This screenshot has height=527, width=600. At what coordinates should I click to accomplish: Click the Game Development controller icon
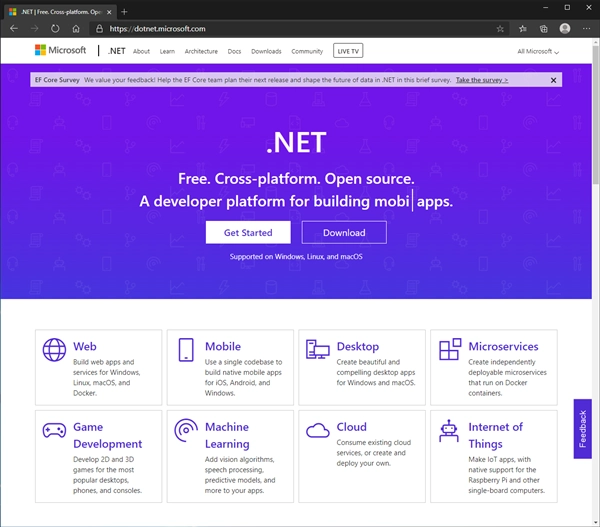coord(54,430)
